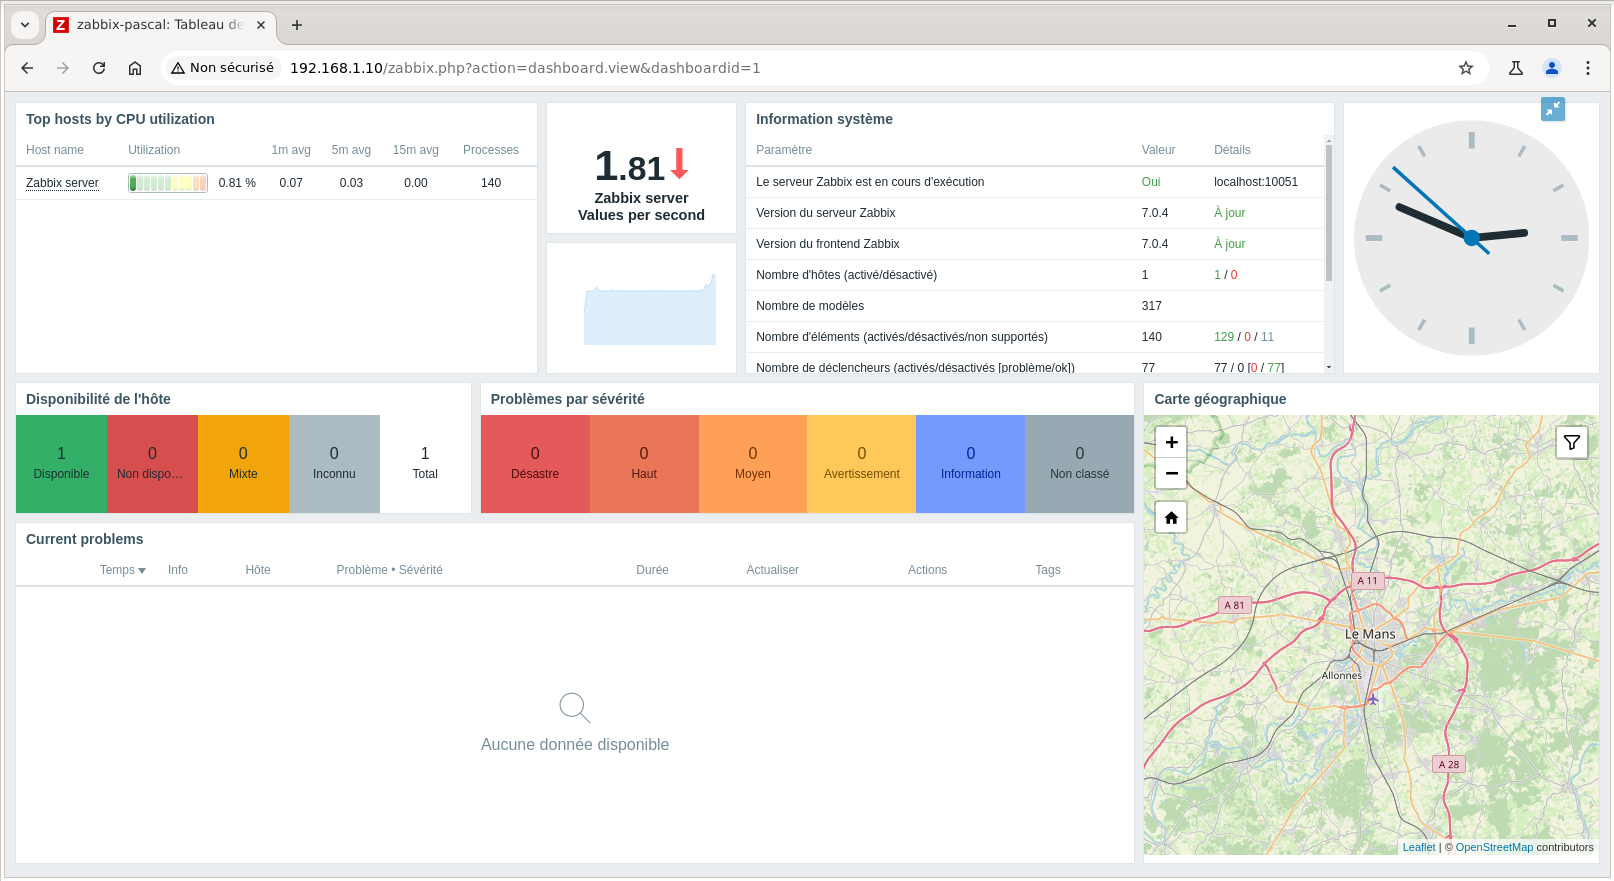Select the Non classé severity tile
Viewport: 1614px width, 881px height.
click(1079, 464)
